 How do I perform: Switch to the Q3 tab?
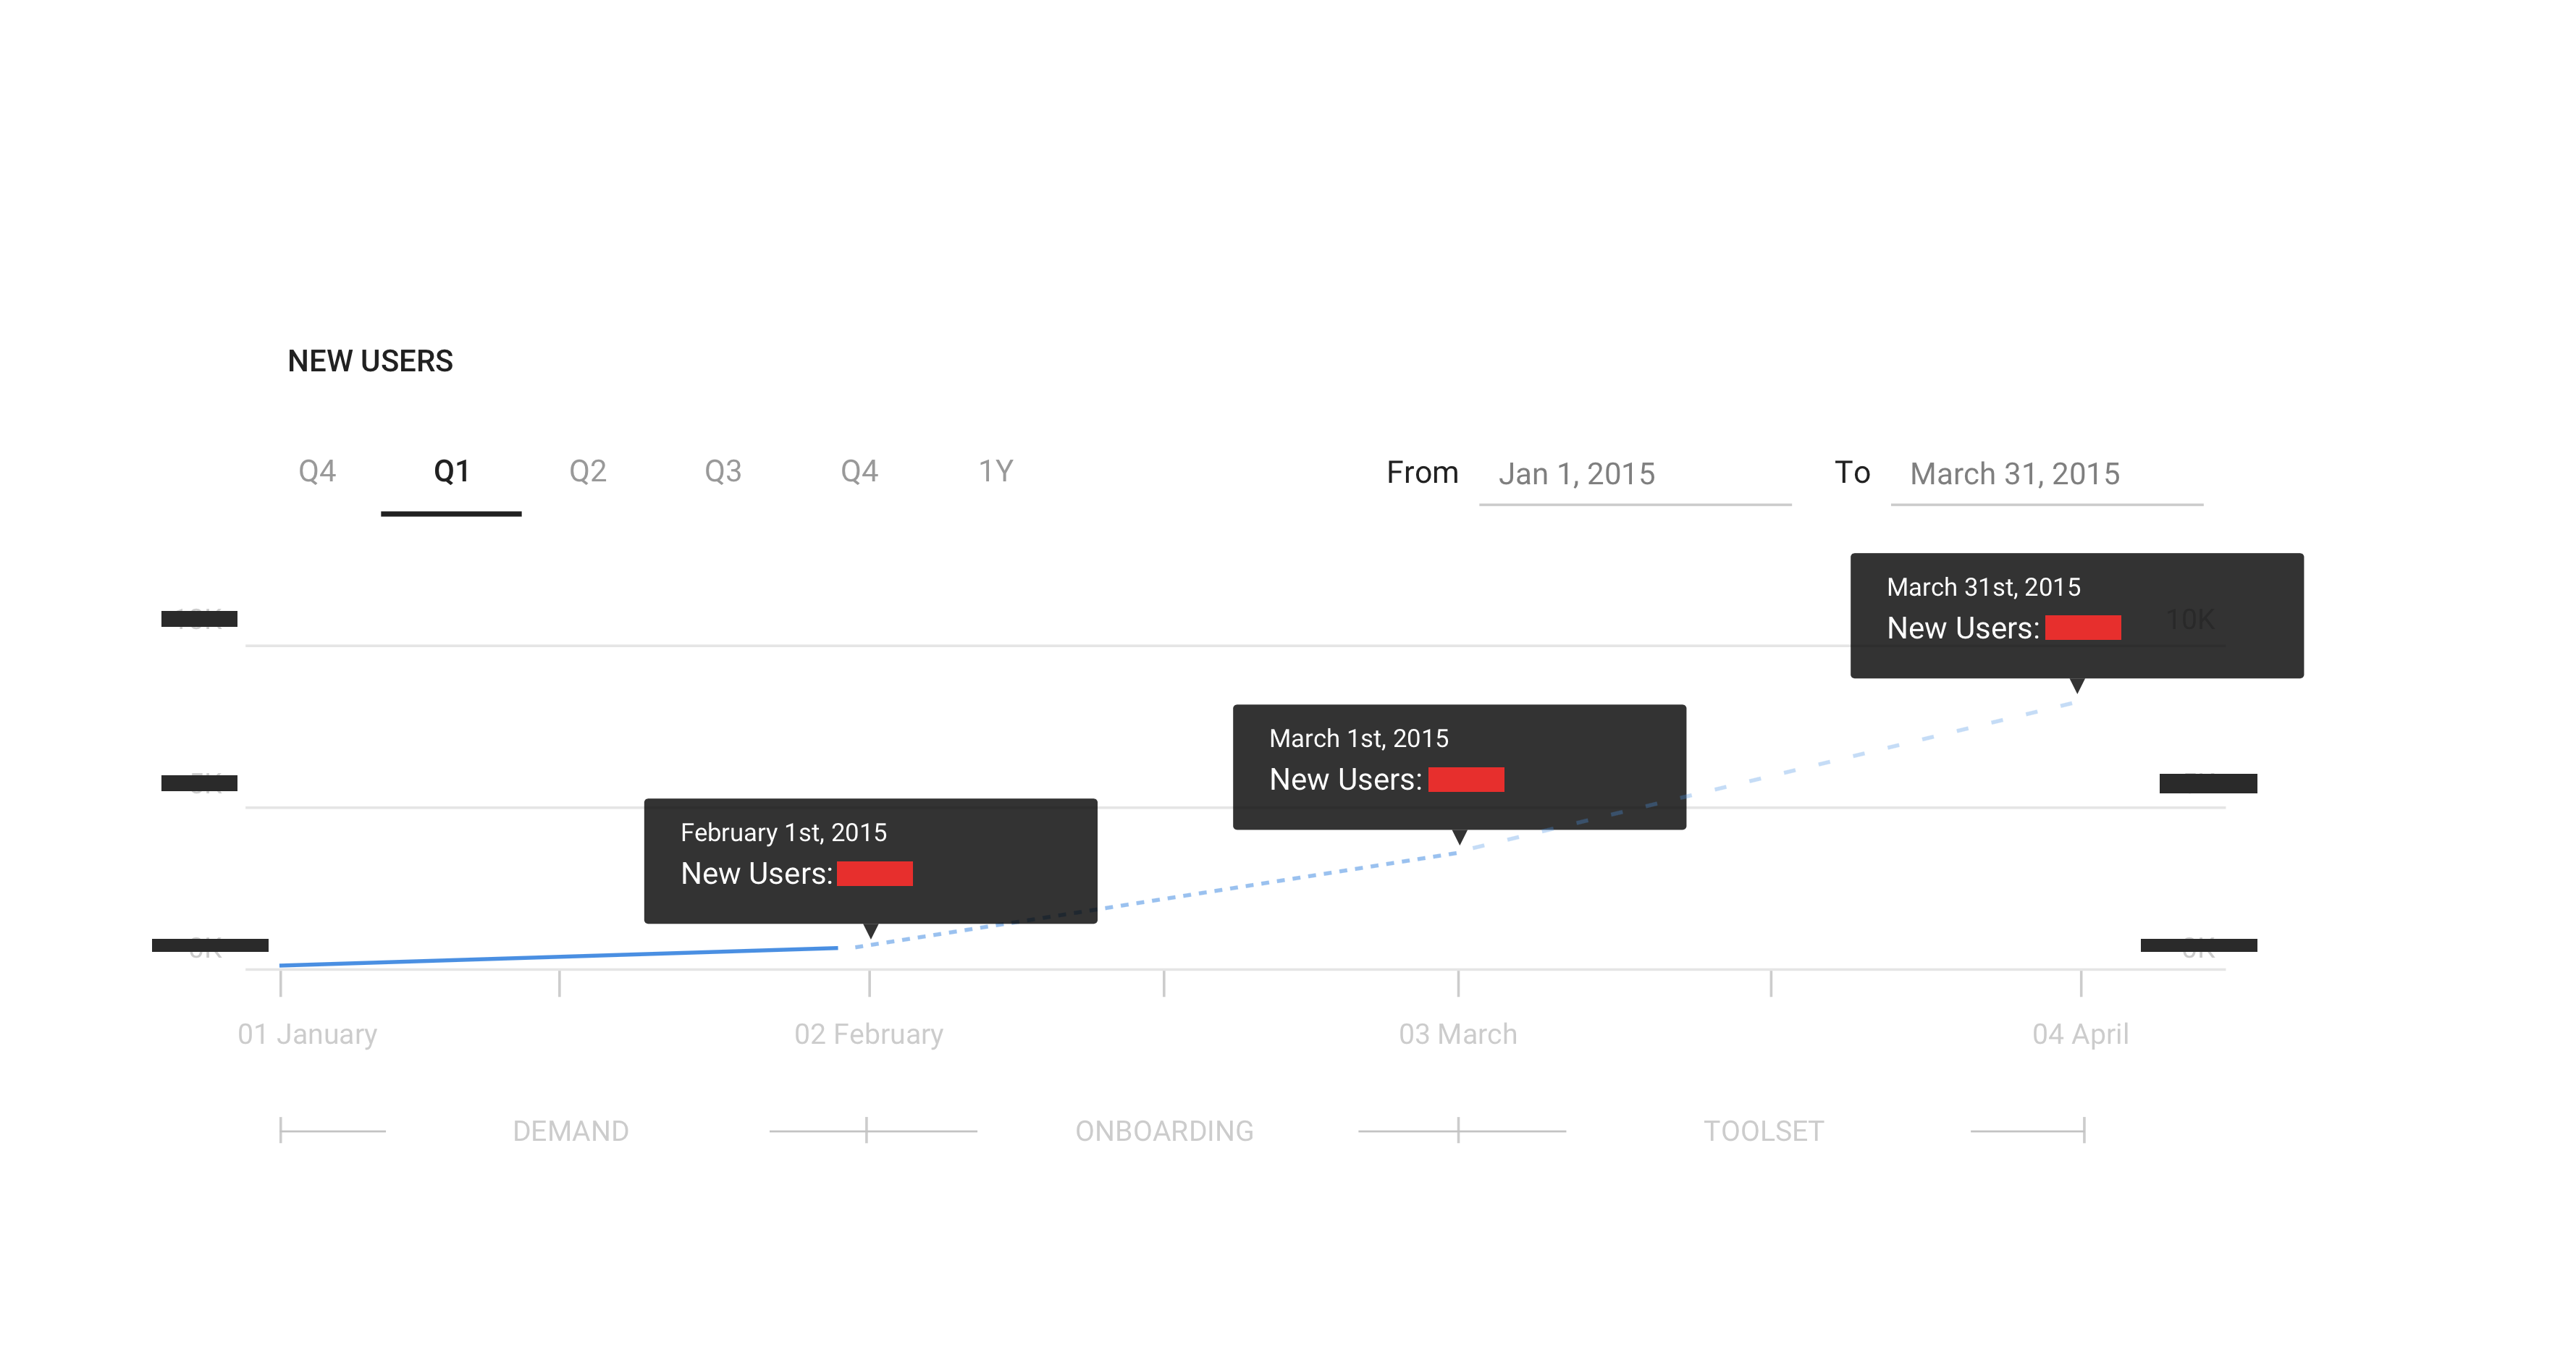[722, 471]
